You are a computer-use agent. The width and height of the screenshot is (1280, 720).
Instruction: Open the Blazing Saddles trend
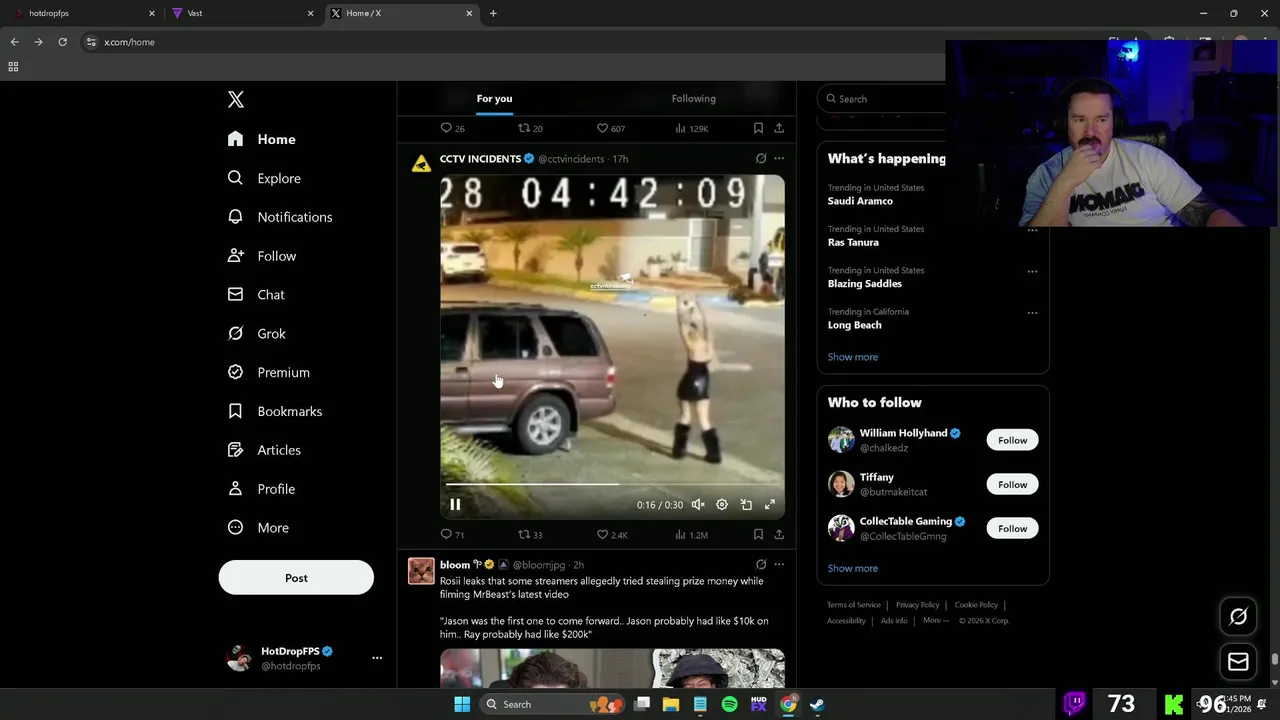[865, 284]
